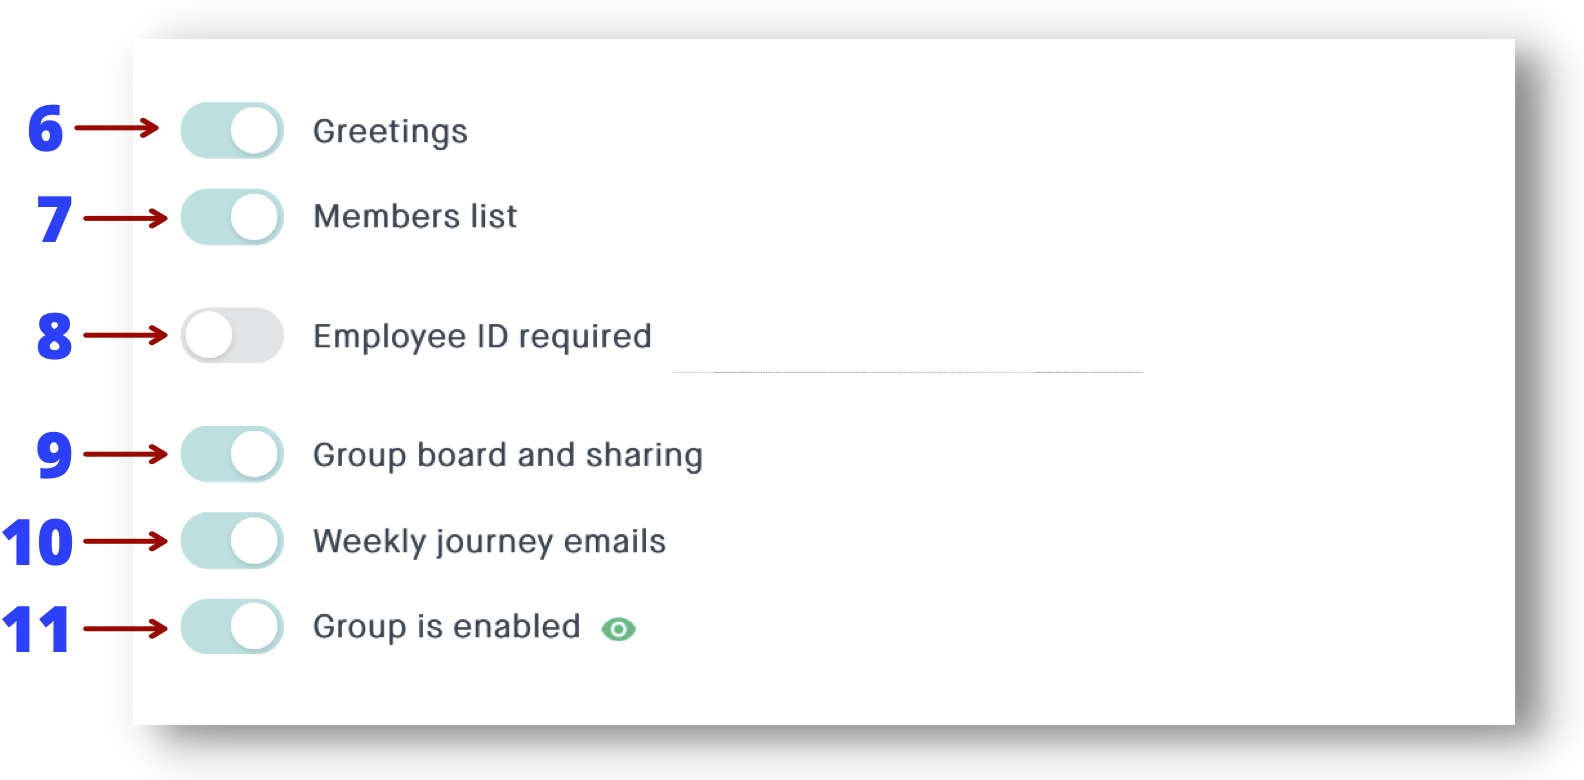Click the red arrow next to number 7
This screenshot has height=780, width=1584.
tap(125, 218)
